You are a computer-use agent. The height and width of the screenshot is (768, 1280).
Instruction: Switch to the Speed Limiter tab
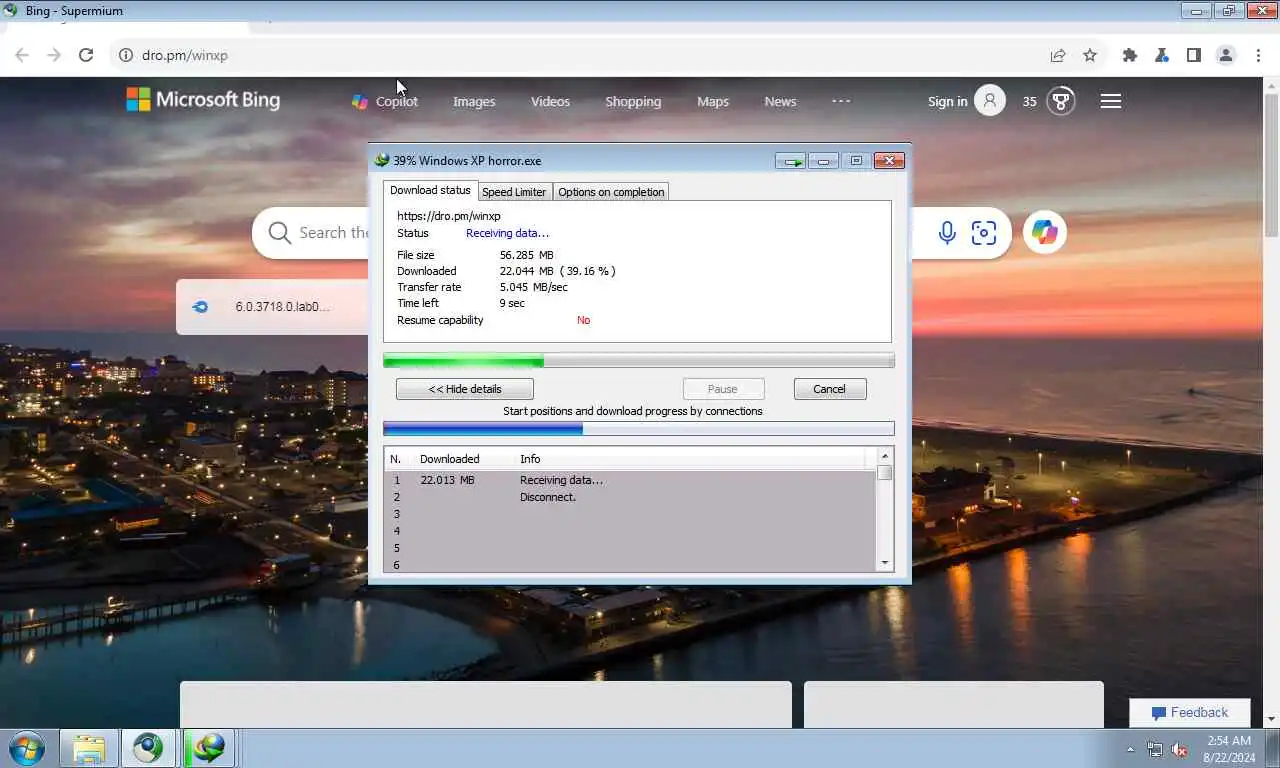[514, 192]
